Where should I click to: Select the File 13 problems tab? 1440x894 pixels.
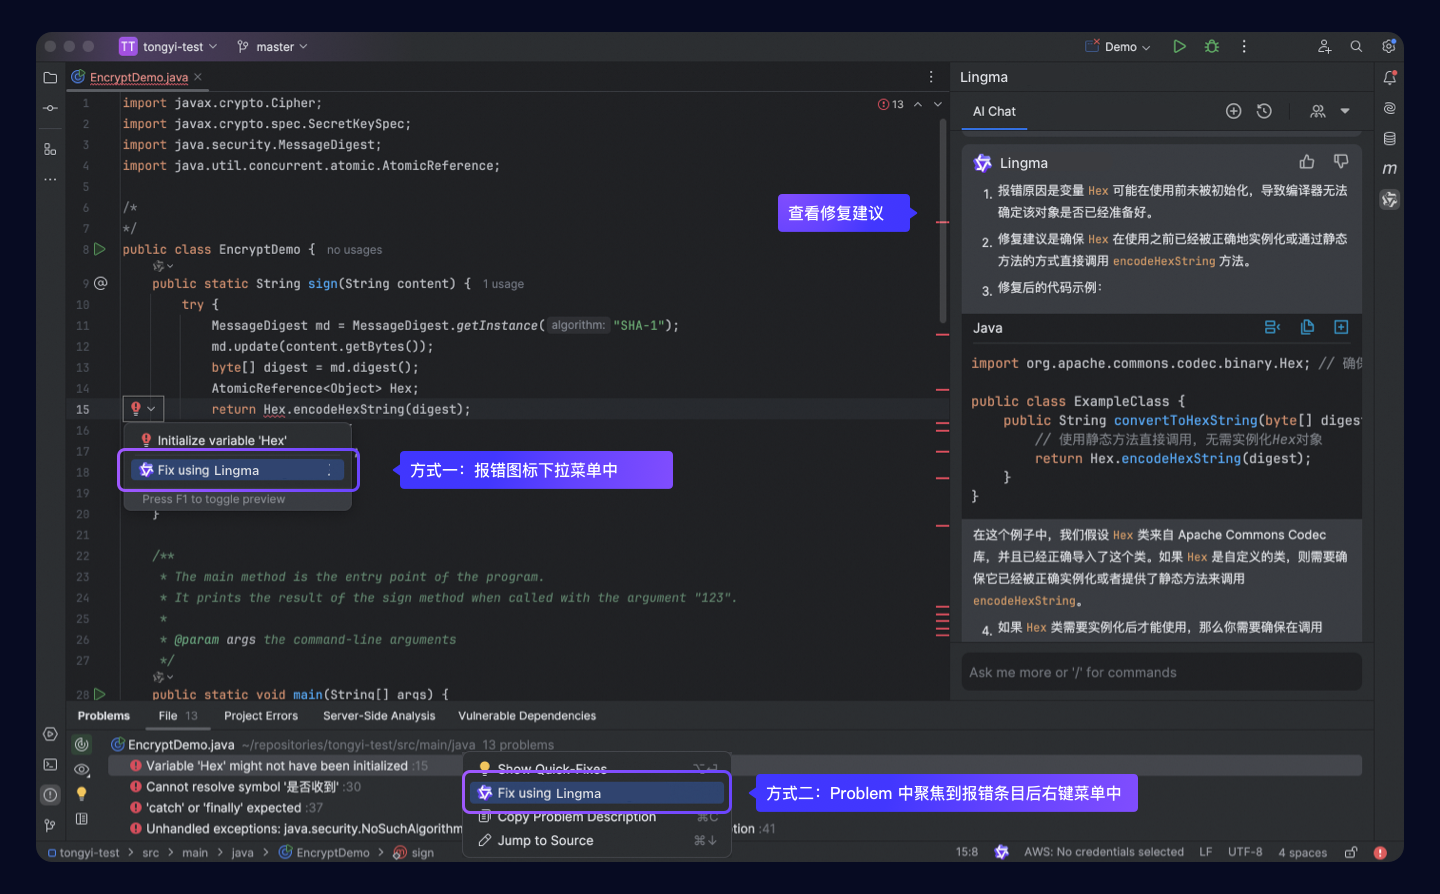pyautogui.click(x=178, y=716)
